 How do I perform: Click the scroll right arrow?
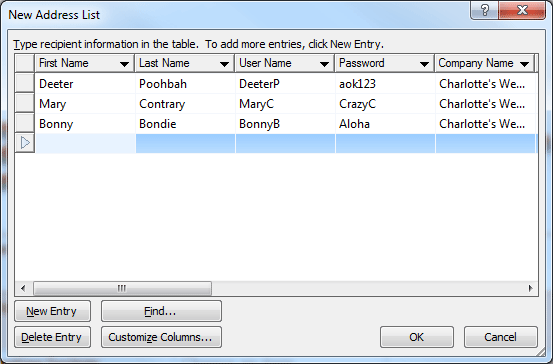tap(530, 289)
